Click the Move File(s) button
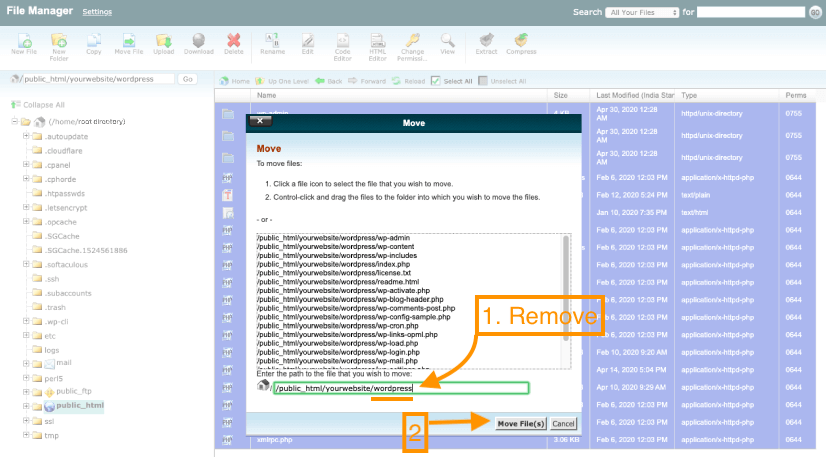 pyautogui.click(x=520, y=424)
